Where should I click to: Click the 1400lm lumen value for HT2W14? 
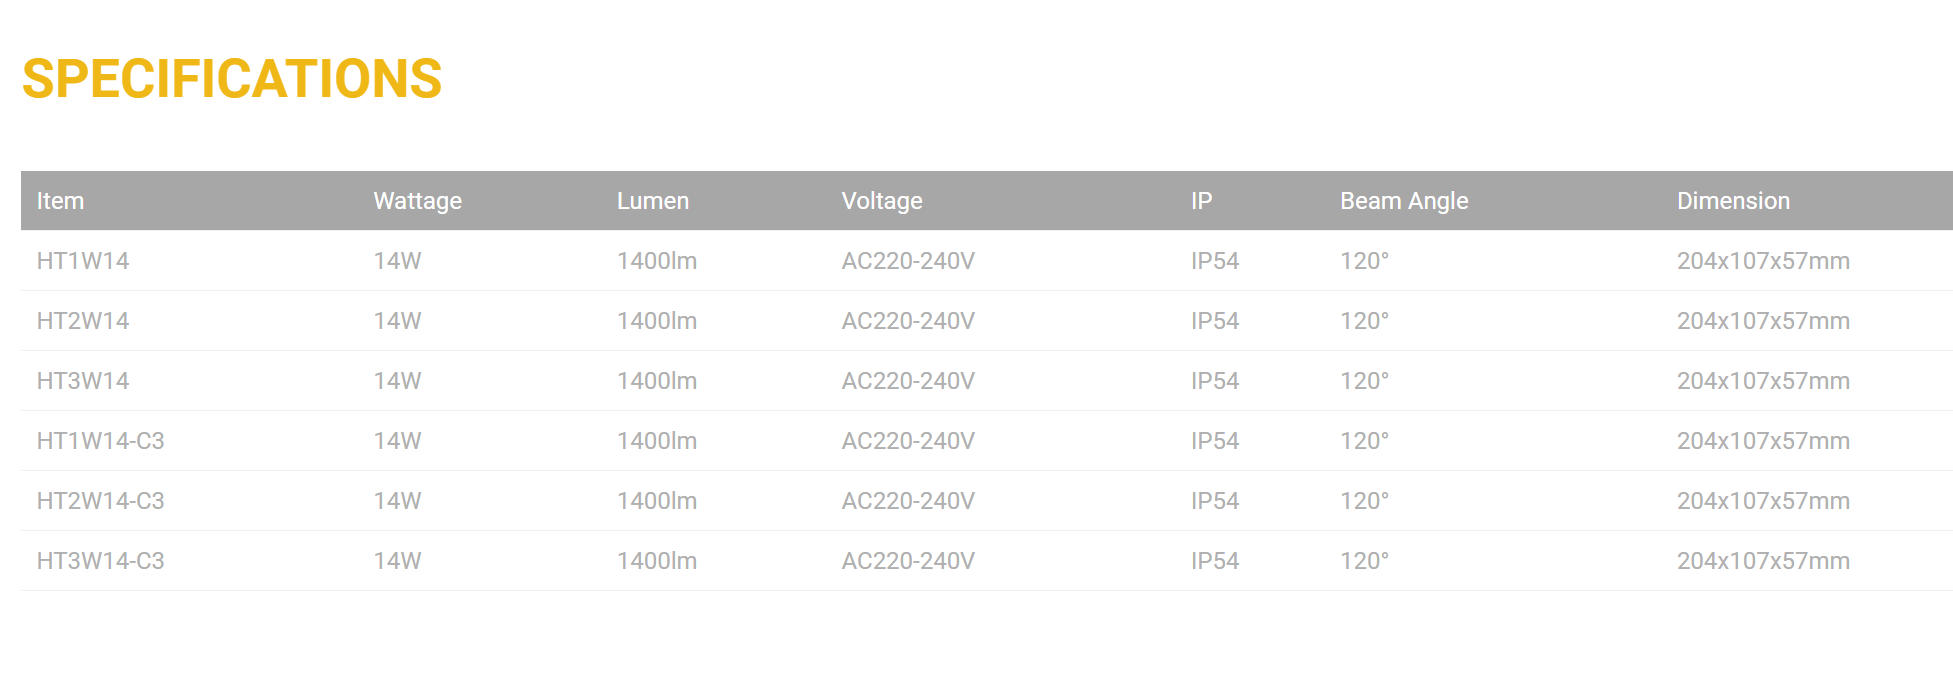[x=656, y=321]
